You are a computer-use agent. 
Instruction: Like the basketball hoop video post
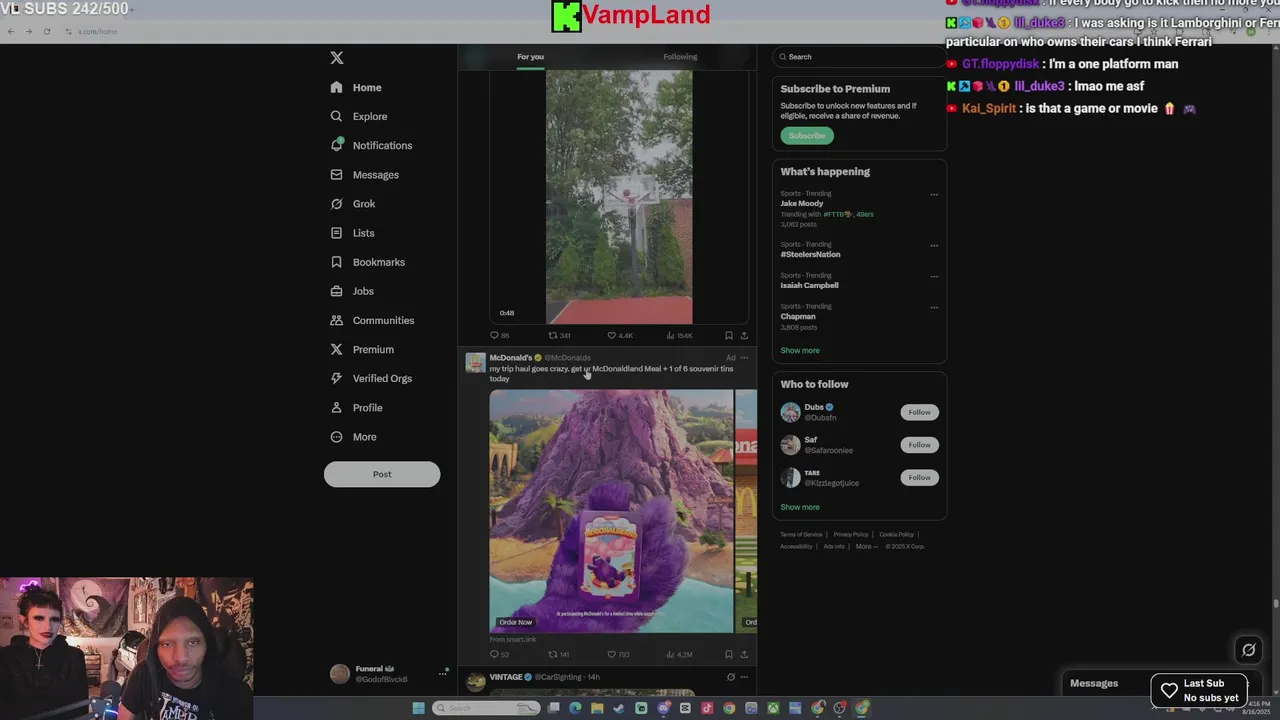(620, 336)
